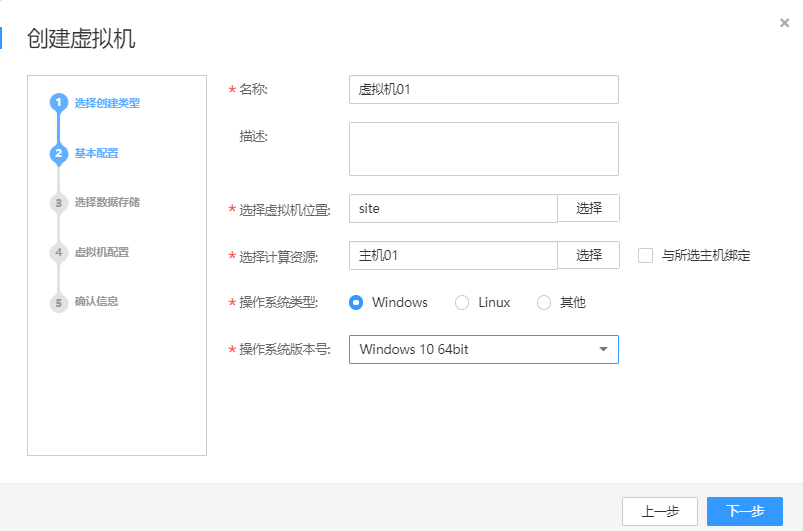The image size is (803, 531).
Task: Go to the 选择创建类型 step label
Action: (107, 103)
